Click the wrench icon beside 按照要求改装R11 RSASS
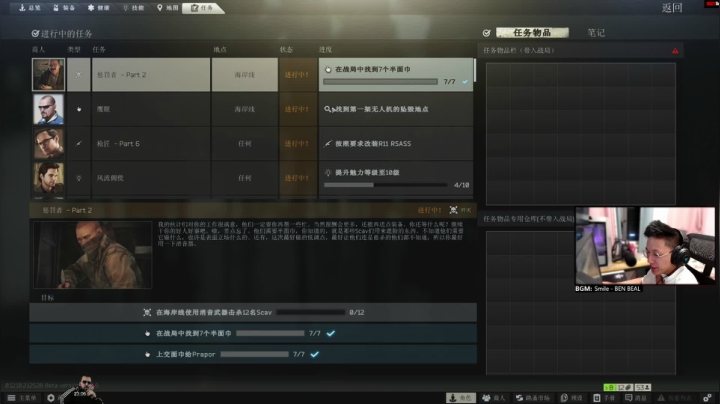The width and height of the screenshot is (720, 404). [x=327, y=144]
